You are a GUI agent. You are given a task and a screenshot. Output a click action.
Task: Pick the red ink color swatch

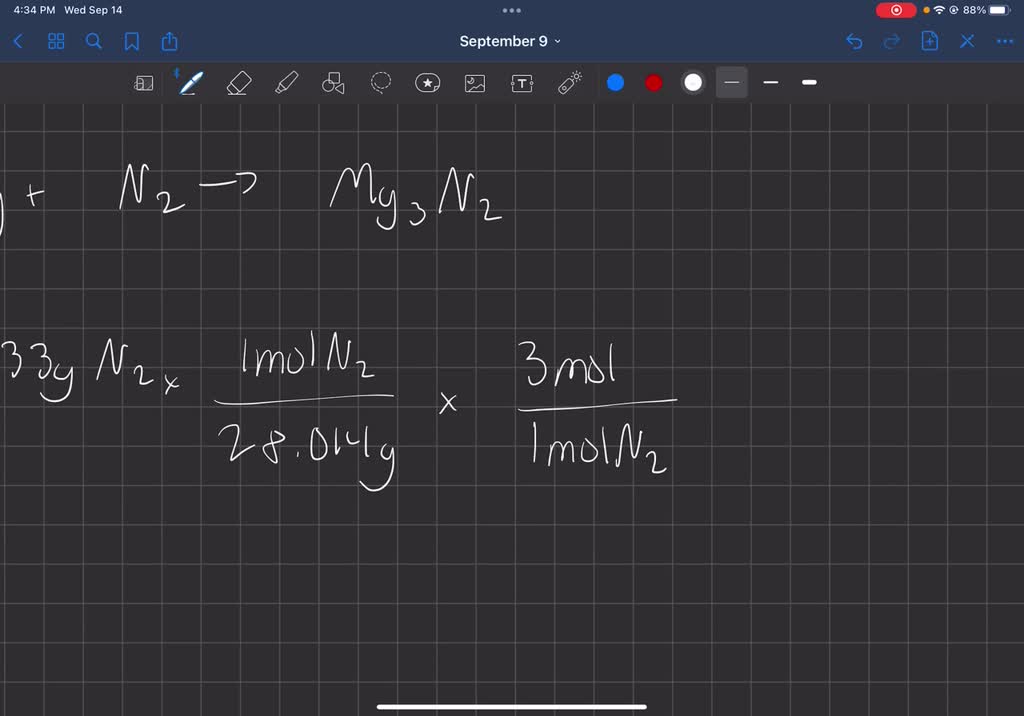[653, 83]
